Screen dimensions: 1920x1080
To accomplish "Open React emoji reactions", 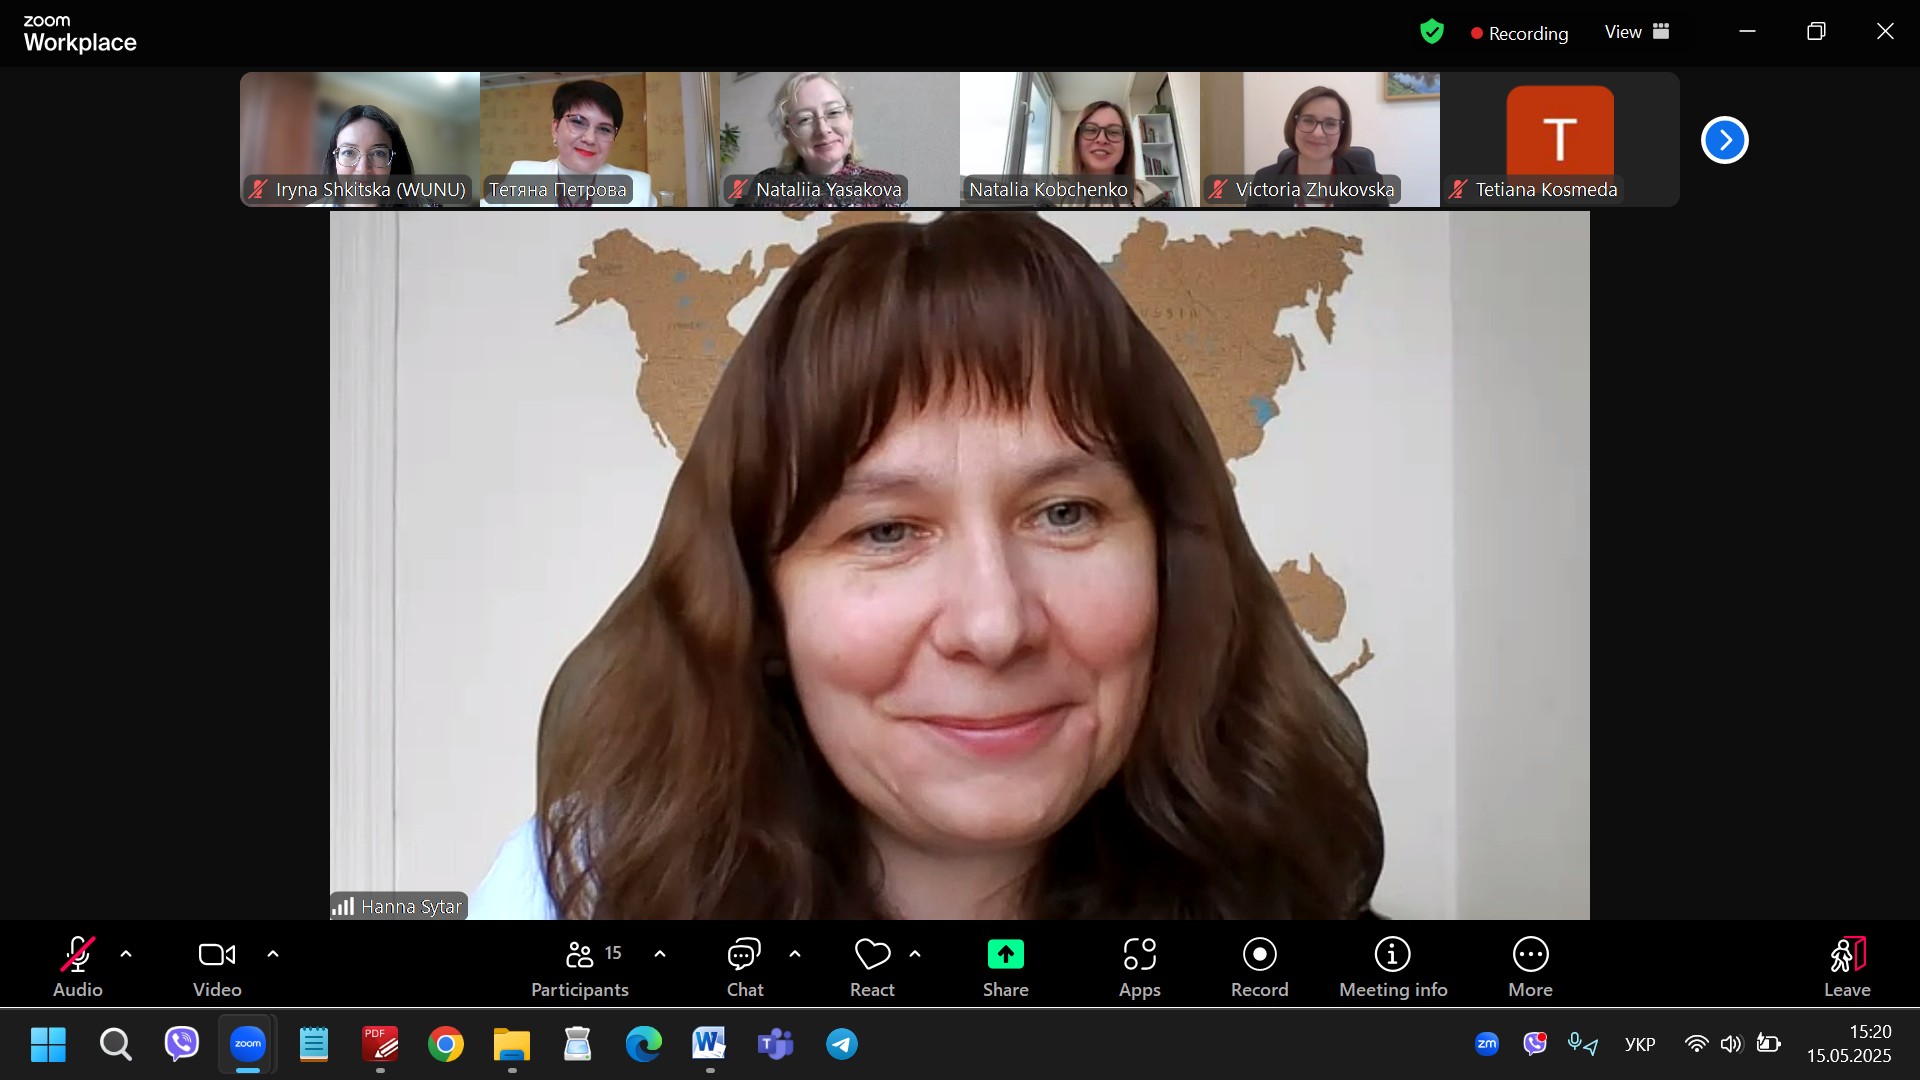I will pyautogui.click(x=872, y=966).
